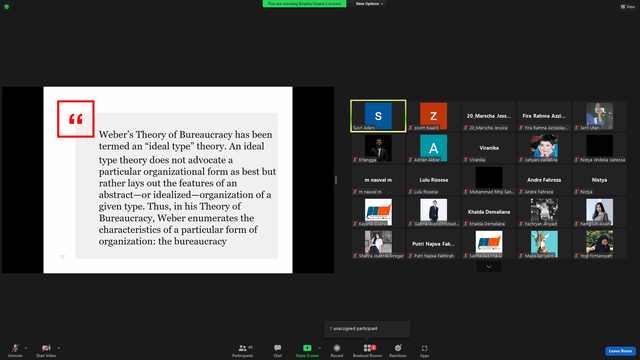Click the '1 unassigned participant' tooltip

click(367, 329)
